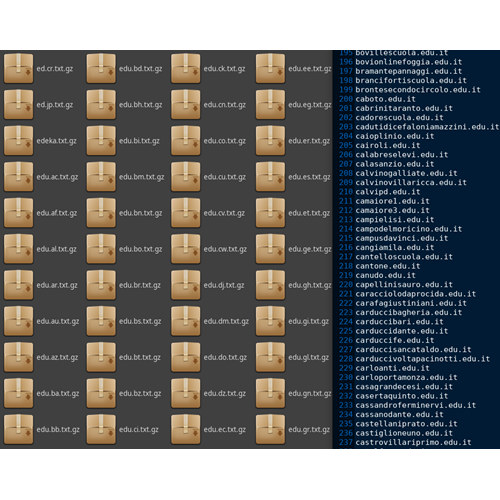Select the ed.jp.txt.gz file label
Viewport: 500px width, 500px height.
[x=55, y=105]
